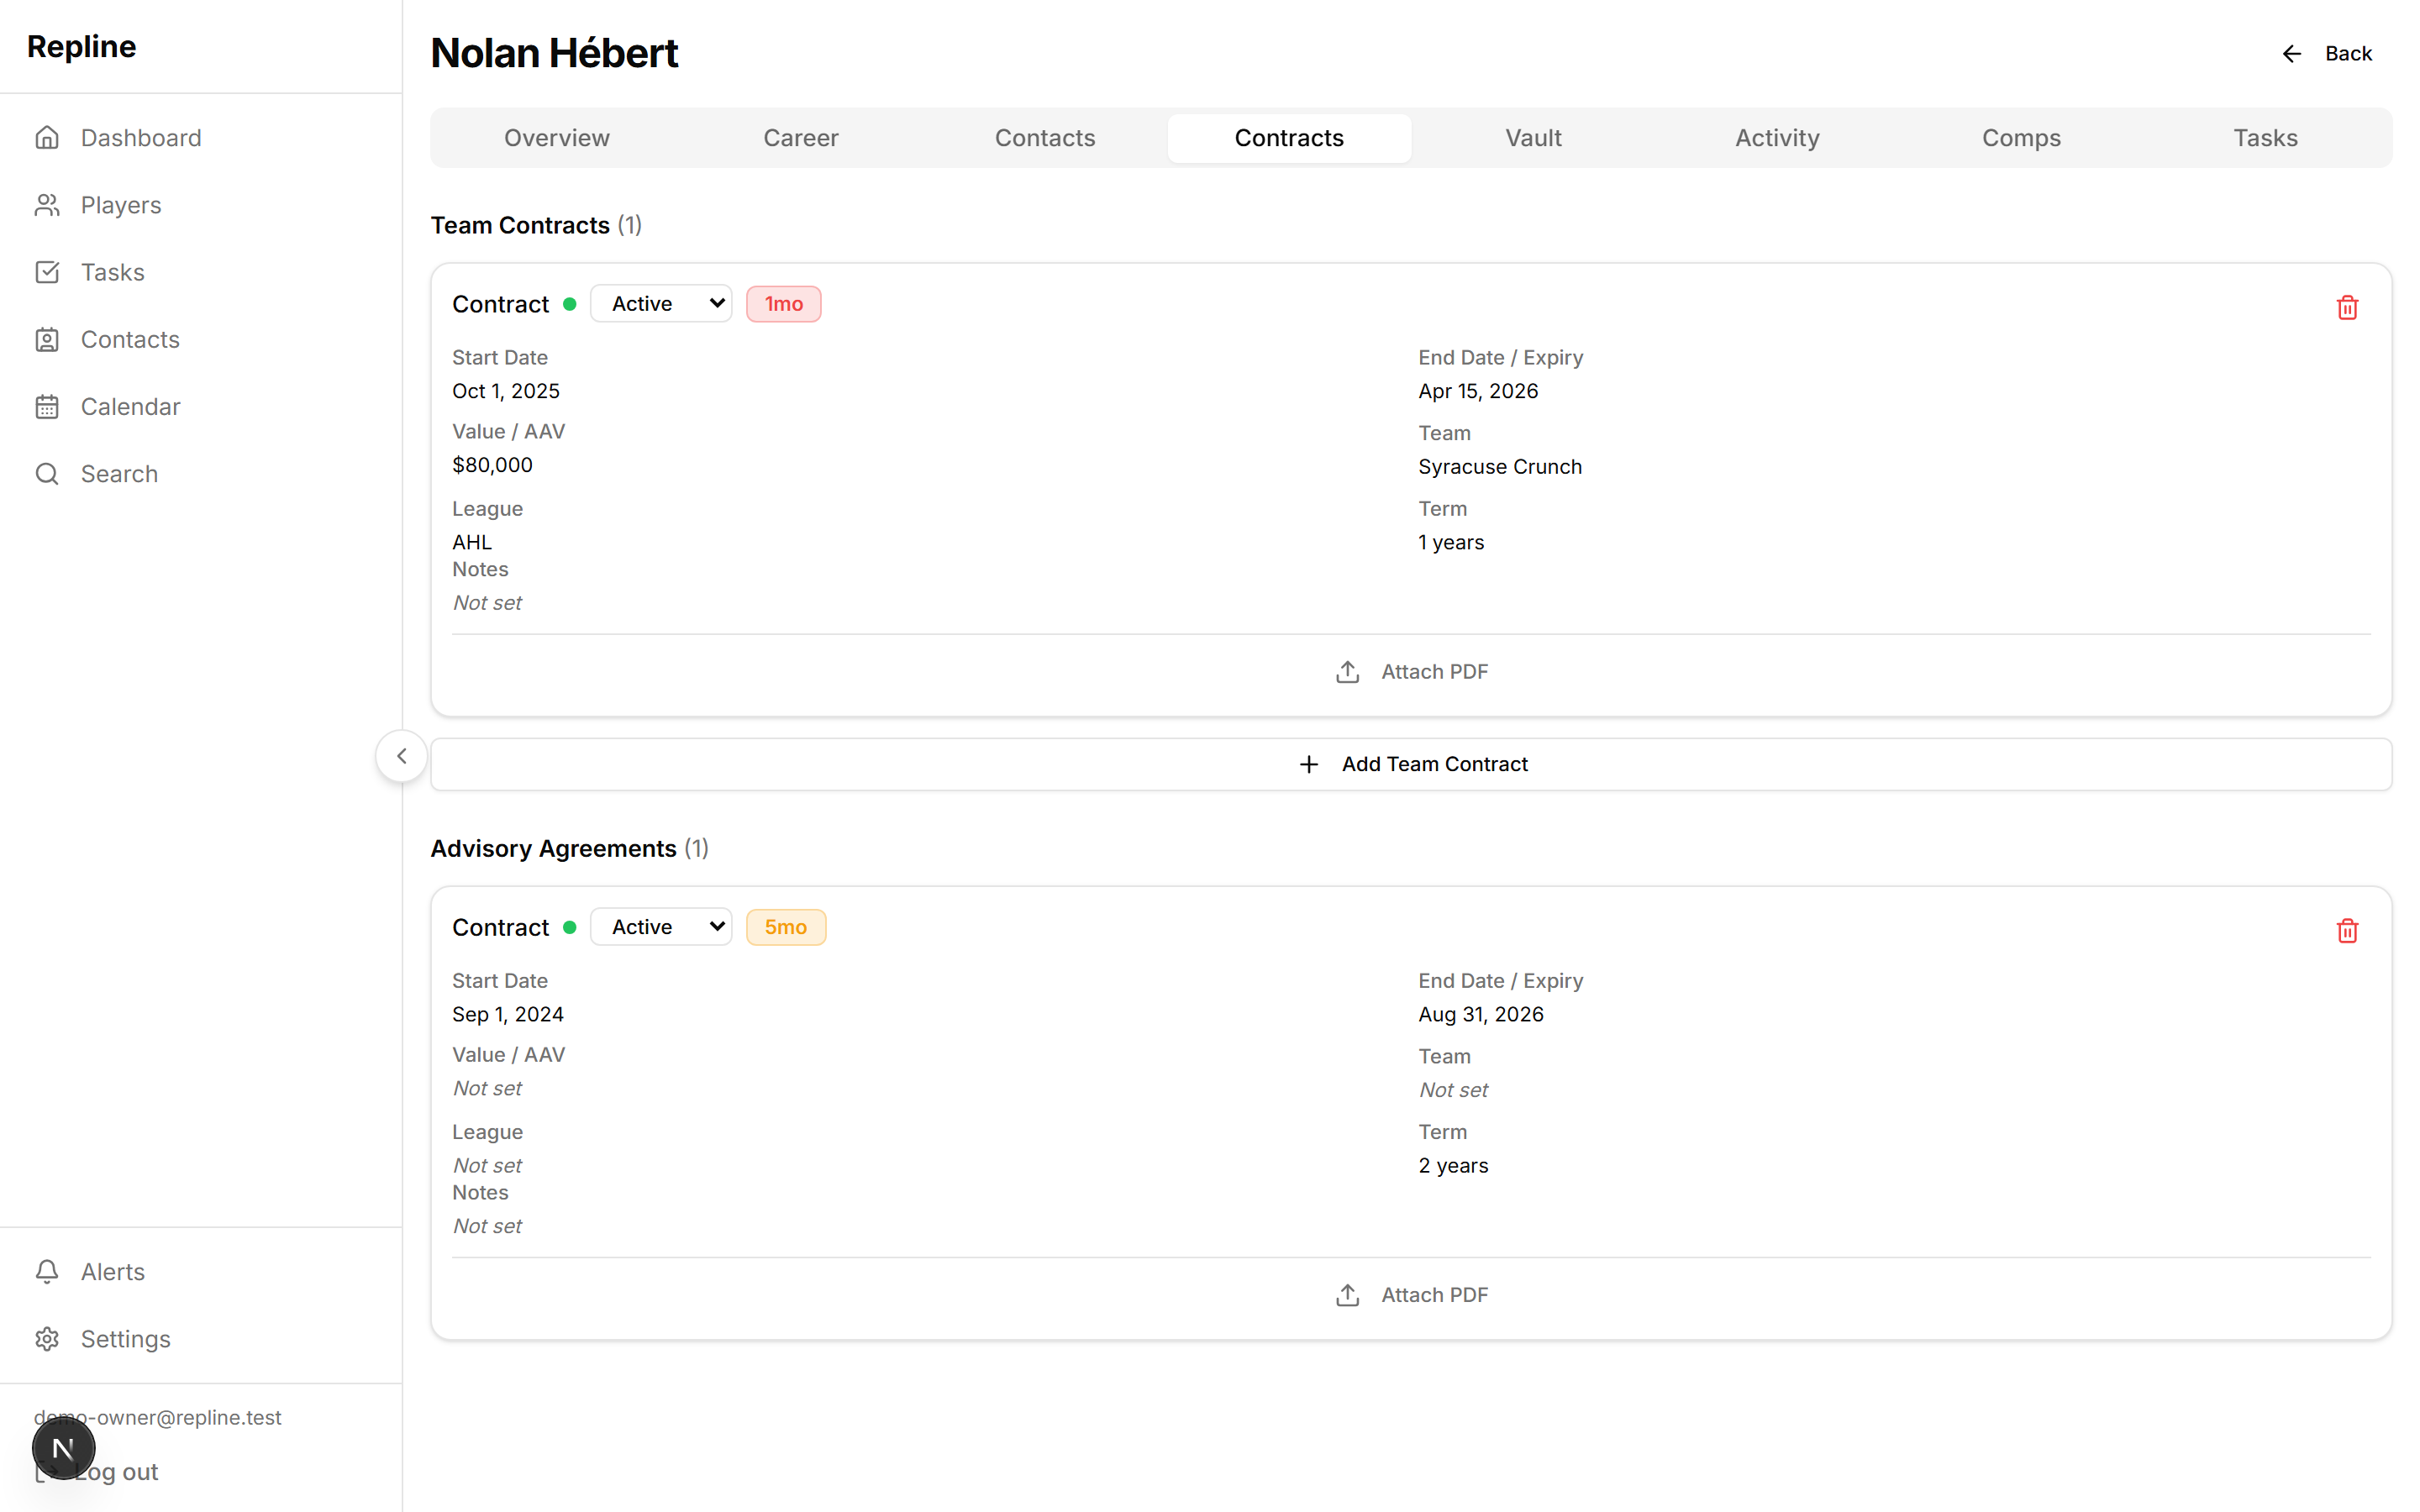Delete the Syracuse Crunch team contract
This screenshot has width=2420, height=1512.
point(2347,307)
